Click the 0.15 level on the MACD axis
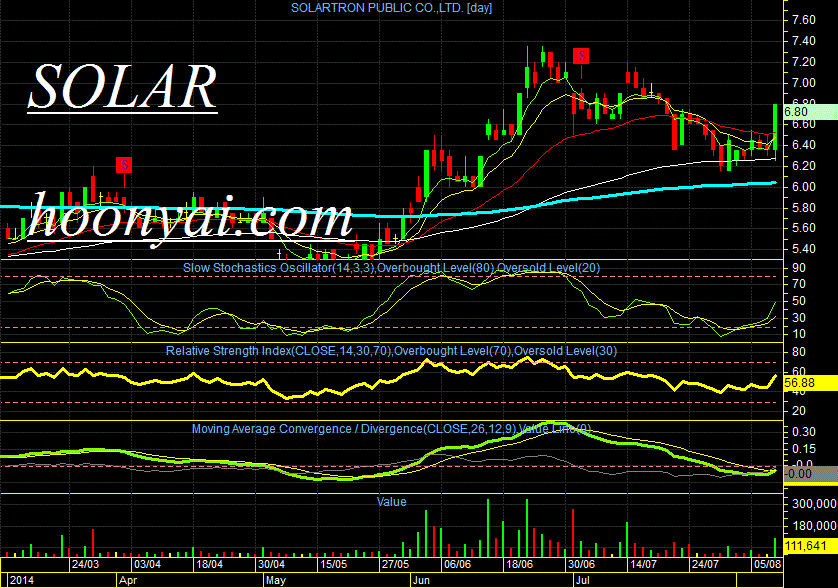 point(804,450)
